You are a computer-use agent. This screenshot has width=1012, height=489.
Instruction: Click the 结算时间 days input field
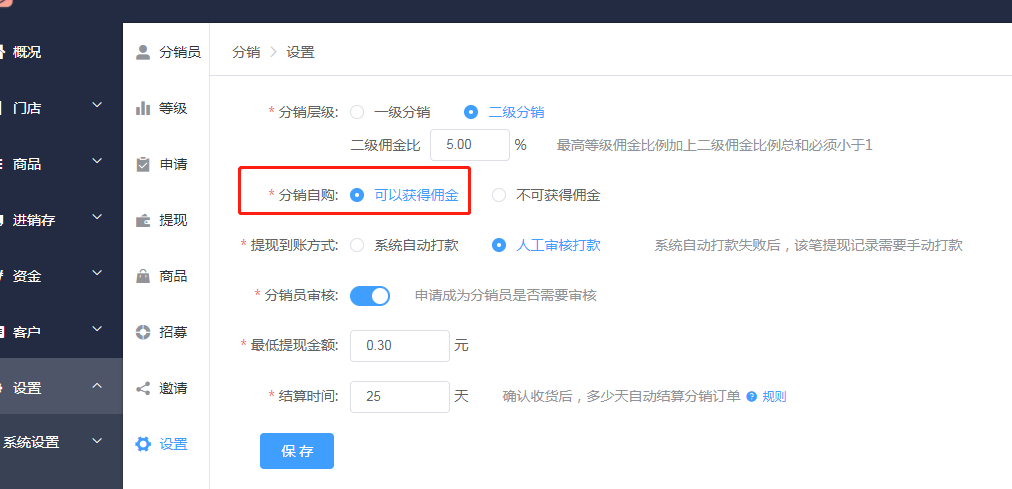point(400,396)
